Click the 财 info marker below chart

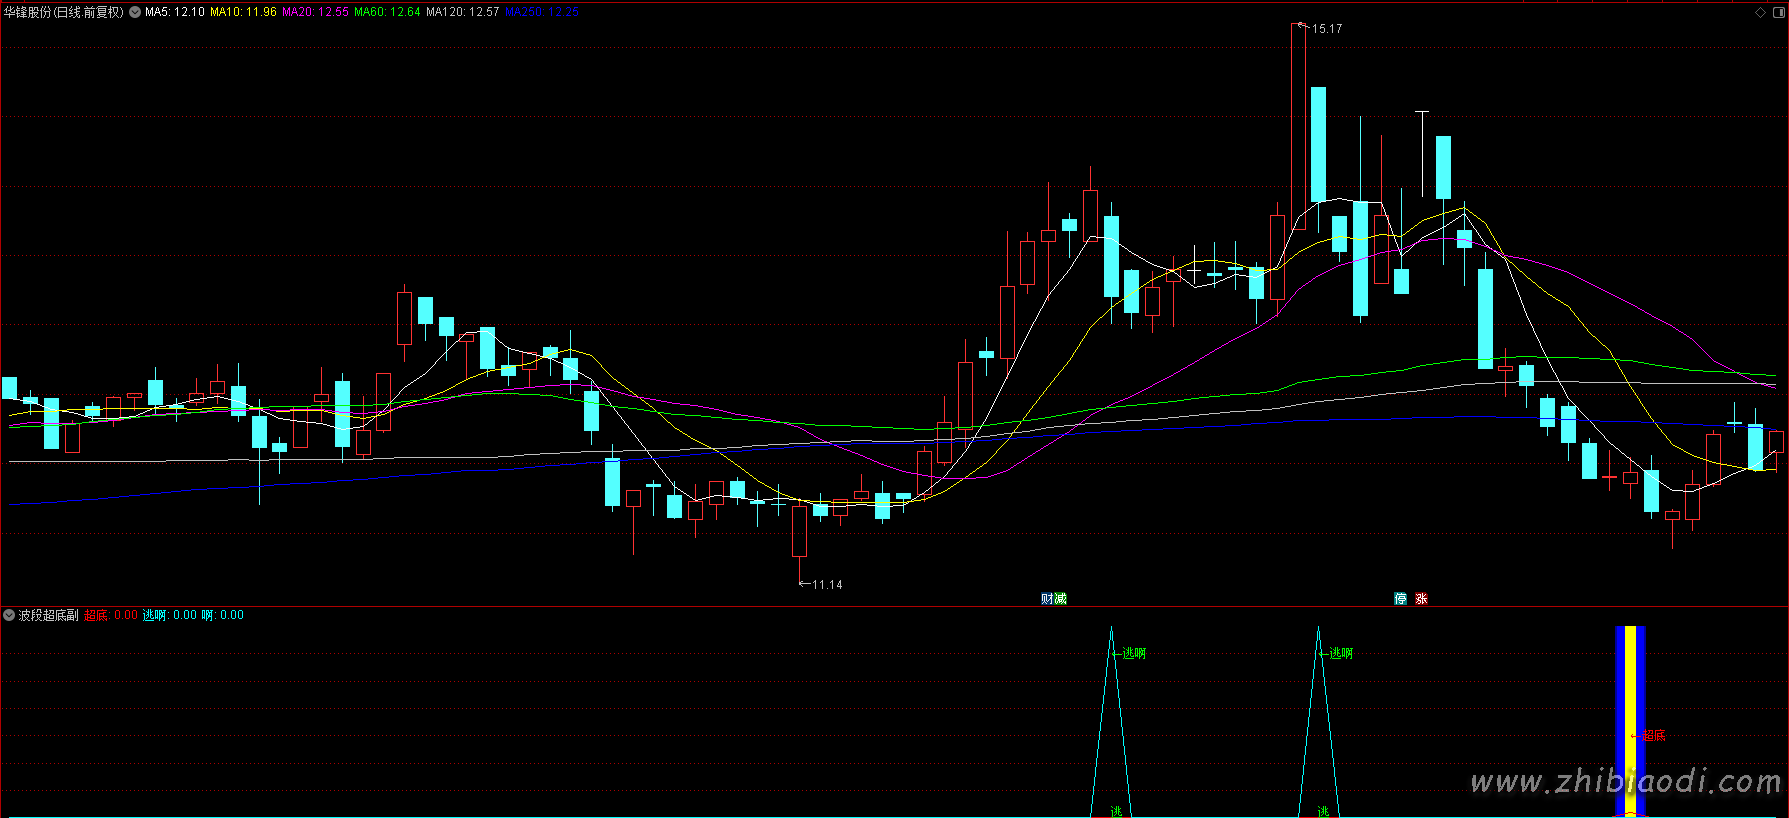(1047, 599)
